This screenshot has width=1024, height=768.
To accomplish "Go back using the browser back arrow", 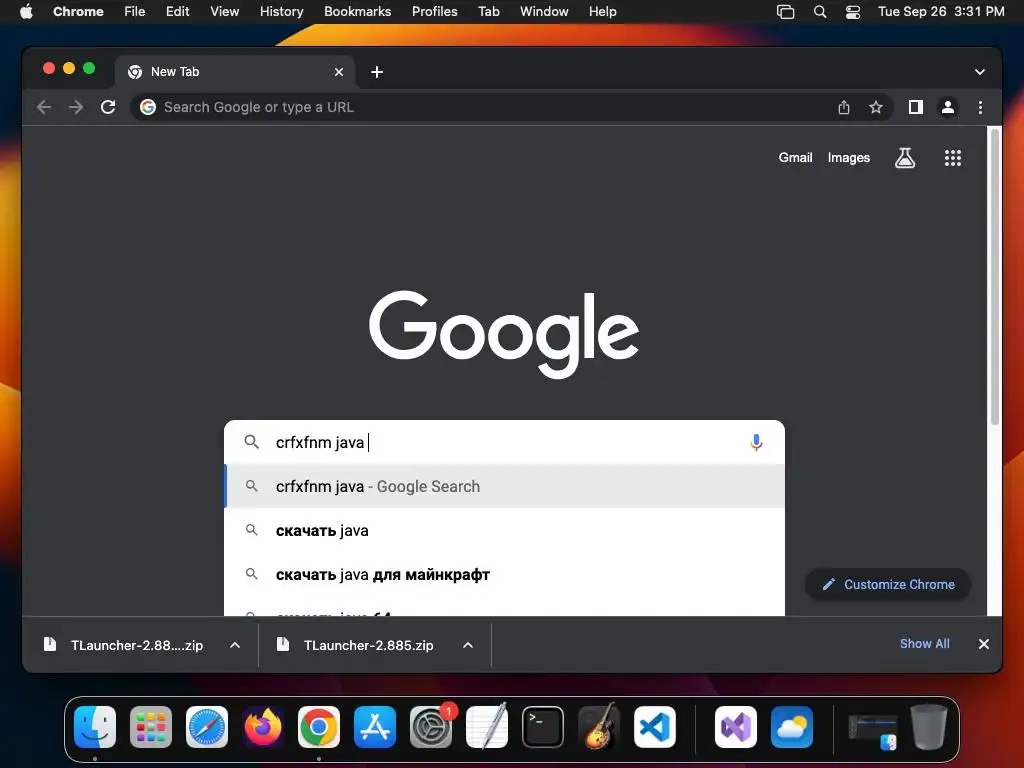I will point(44,107).
